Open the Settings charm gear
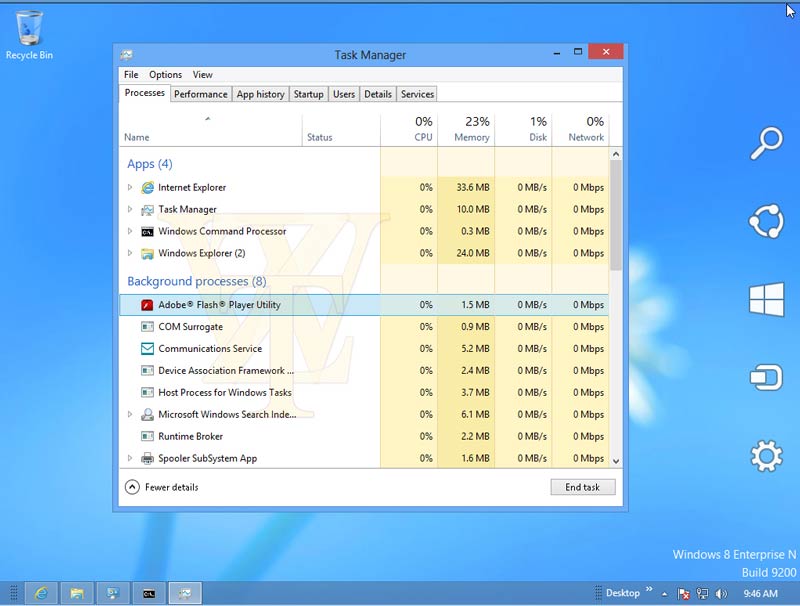The width and height of the screenshot is (800, 606). click(766, 457)
